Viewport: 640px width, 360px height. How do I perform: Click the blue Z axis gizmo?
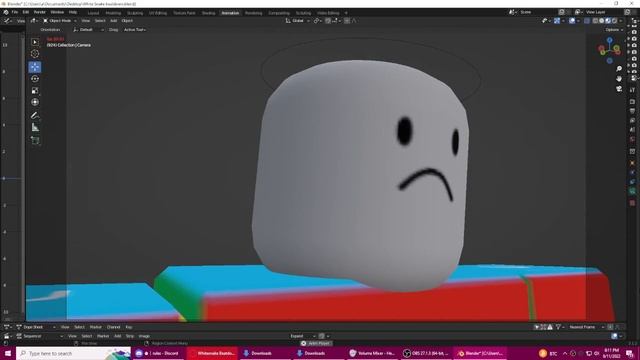609,40
